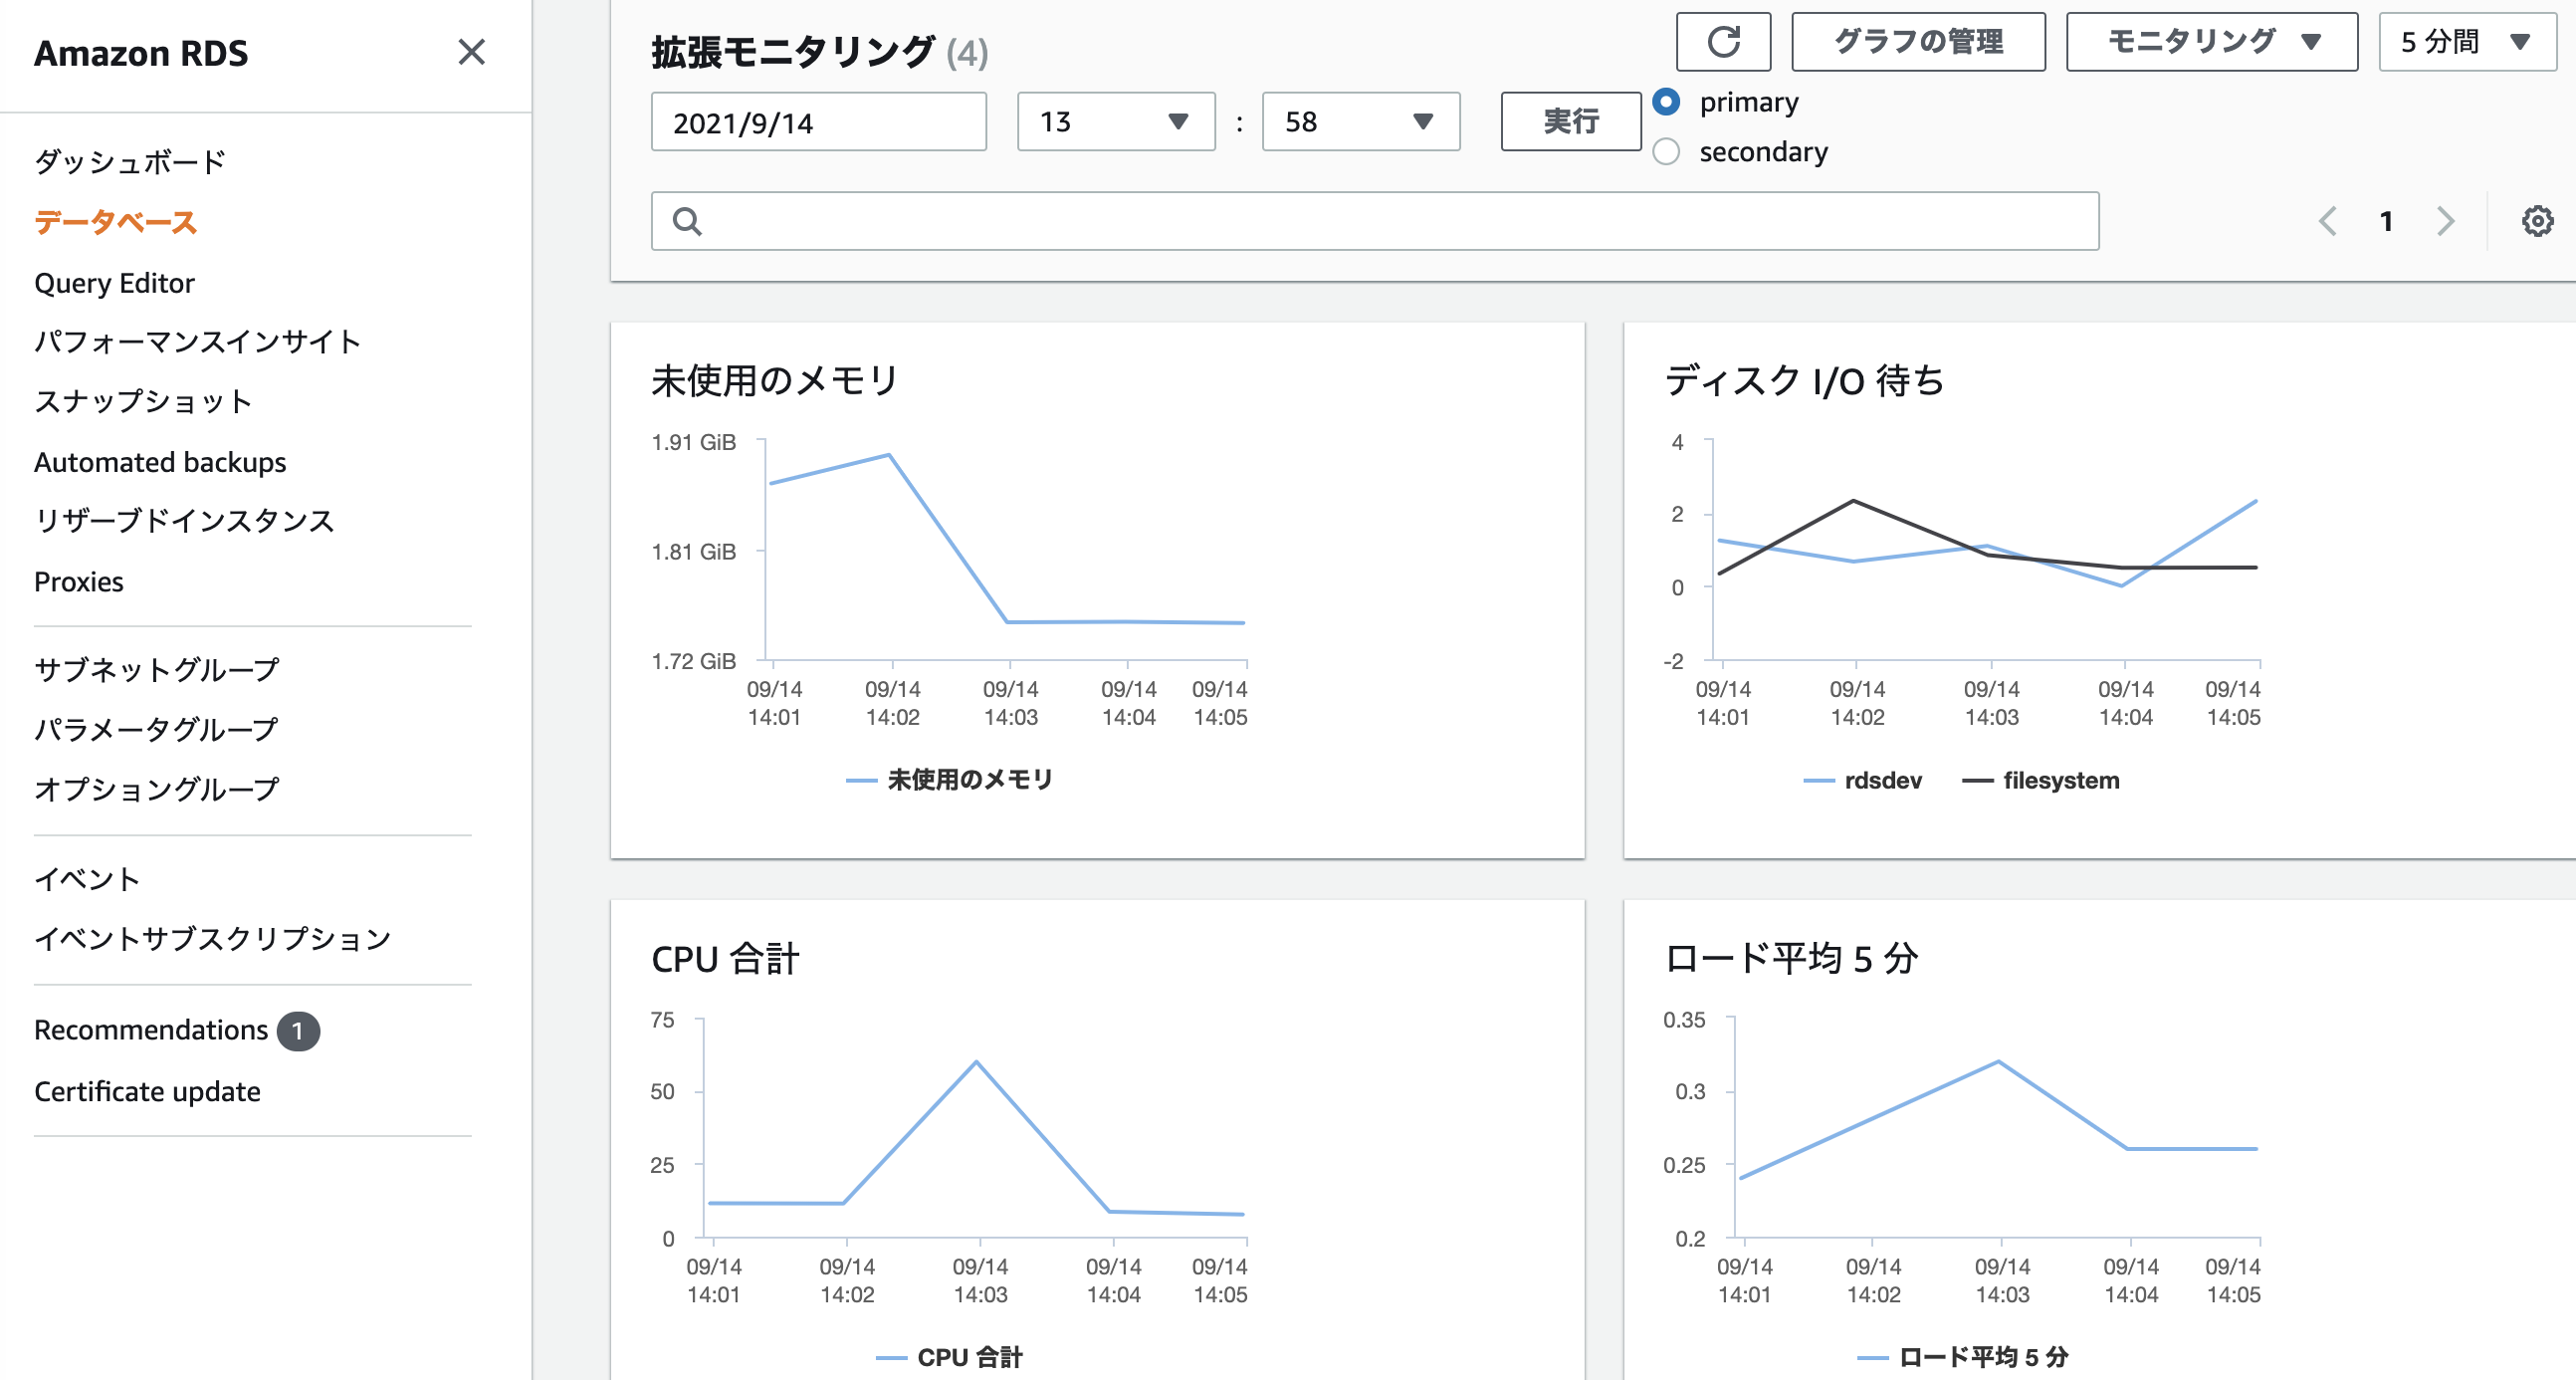Go to next page arrow
Viewport: 2576px width, 1380px height.
(x=2445, y=221)
